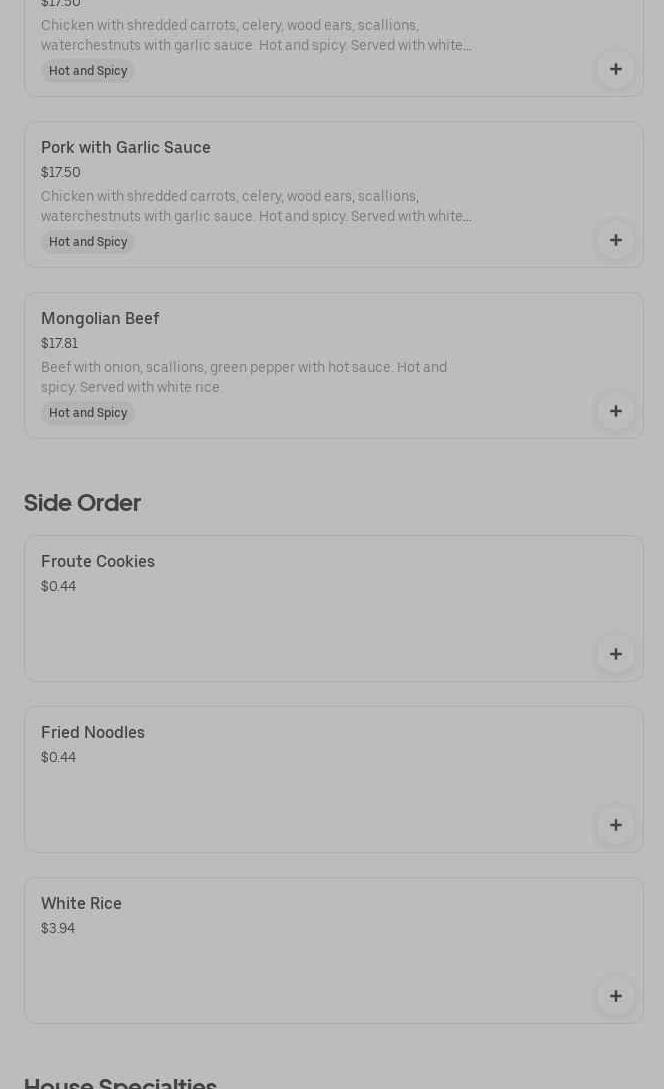The image size is (664, 1089).
Task: Click the House Specialties section heading
Action: click(120, 1082)
